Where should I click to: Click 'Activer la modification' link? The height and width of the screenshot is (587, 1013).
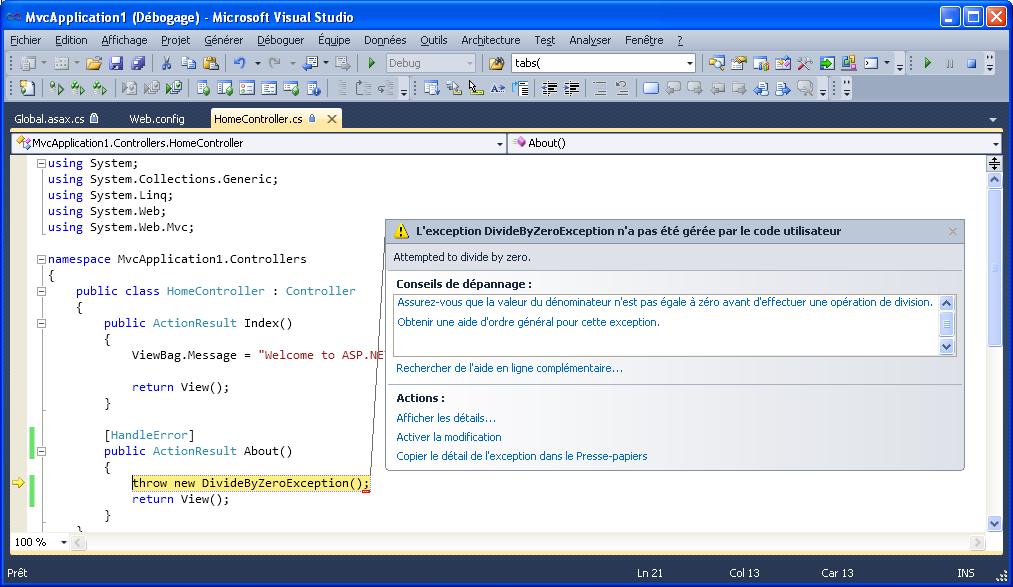(448, 437)
